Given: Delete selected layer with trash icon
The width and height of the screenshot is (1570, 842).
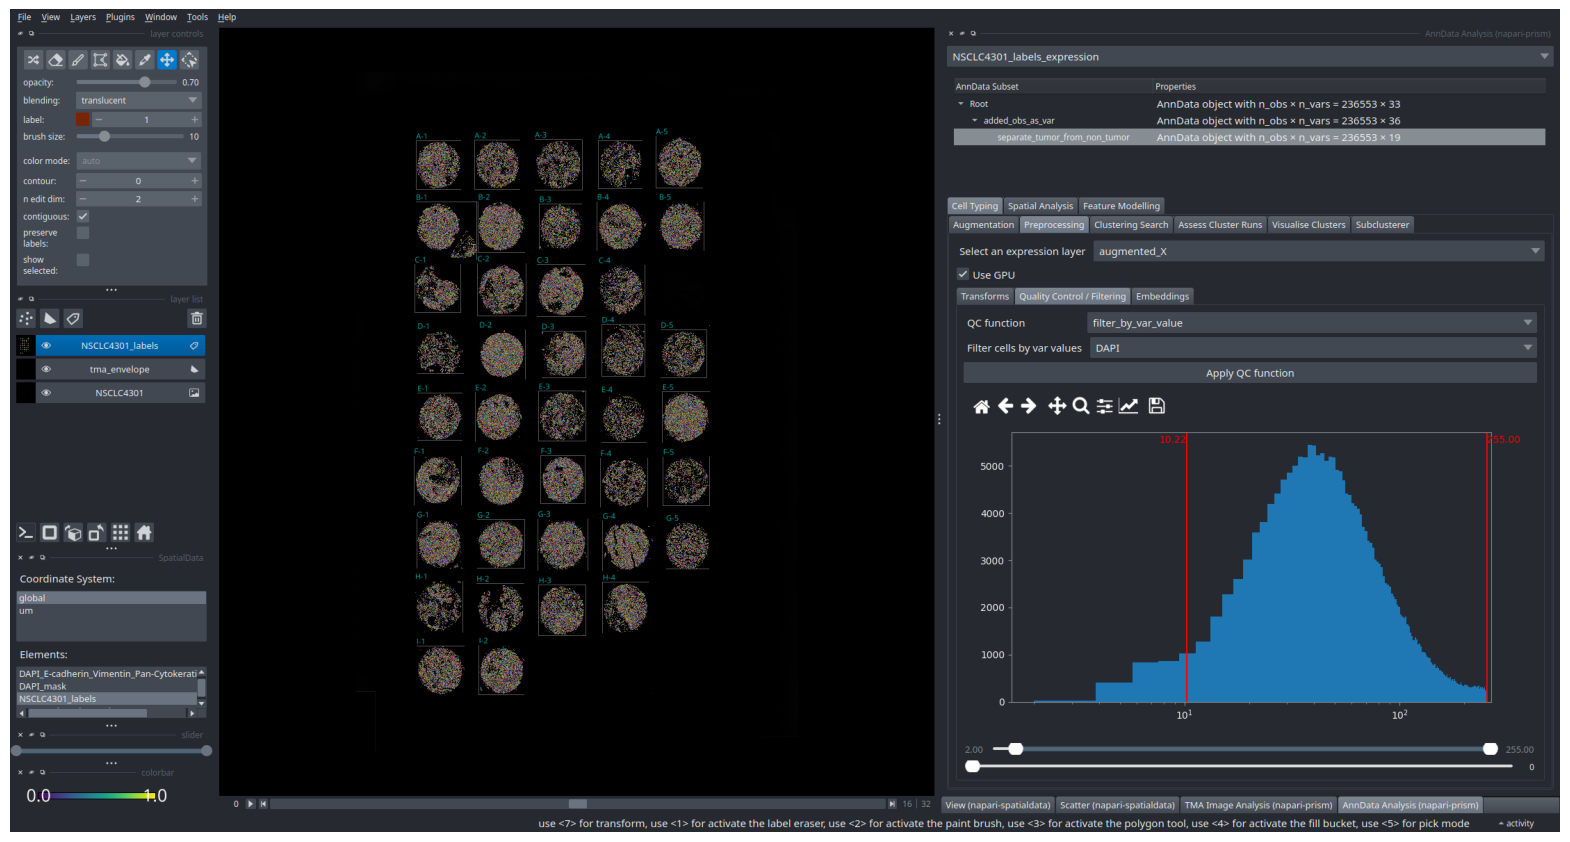Looking at the screenshot, I should [x=197, y=318].
